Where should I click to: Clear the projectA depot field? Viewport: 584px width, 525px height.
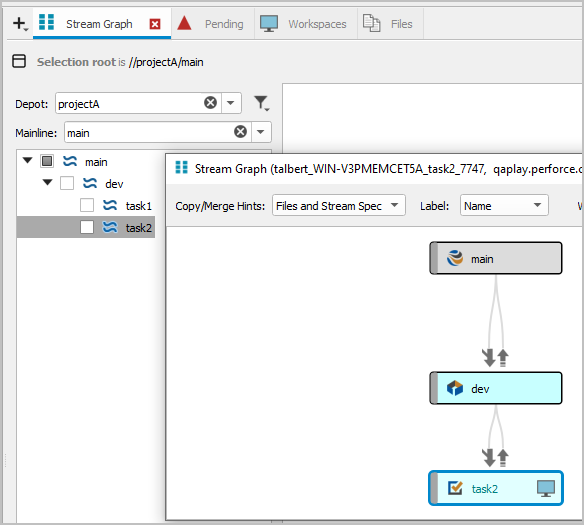point(210,102)
